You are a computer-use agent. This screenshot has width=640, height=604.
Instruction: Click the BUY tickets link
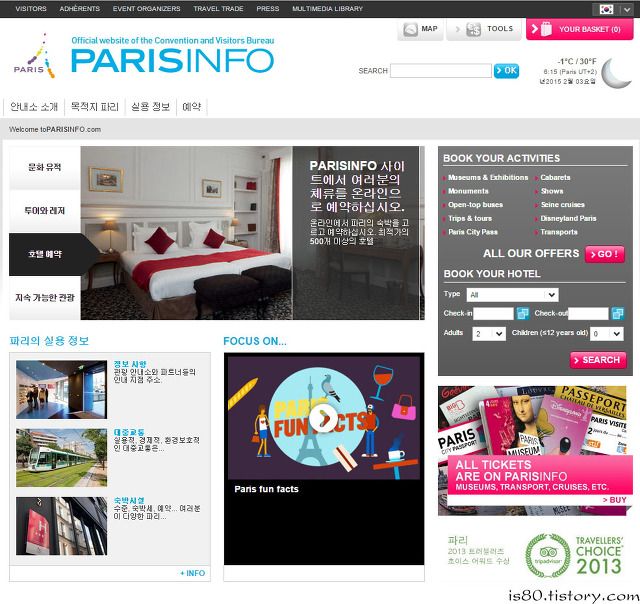coord(614,500)
